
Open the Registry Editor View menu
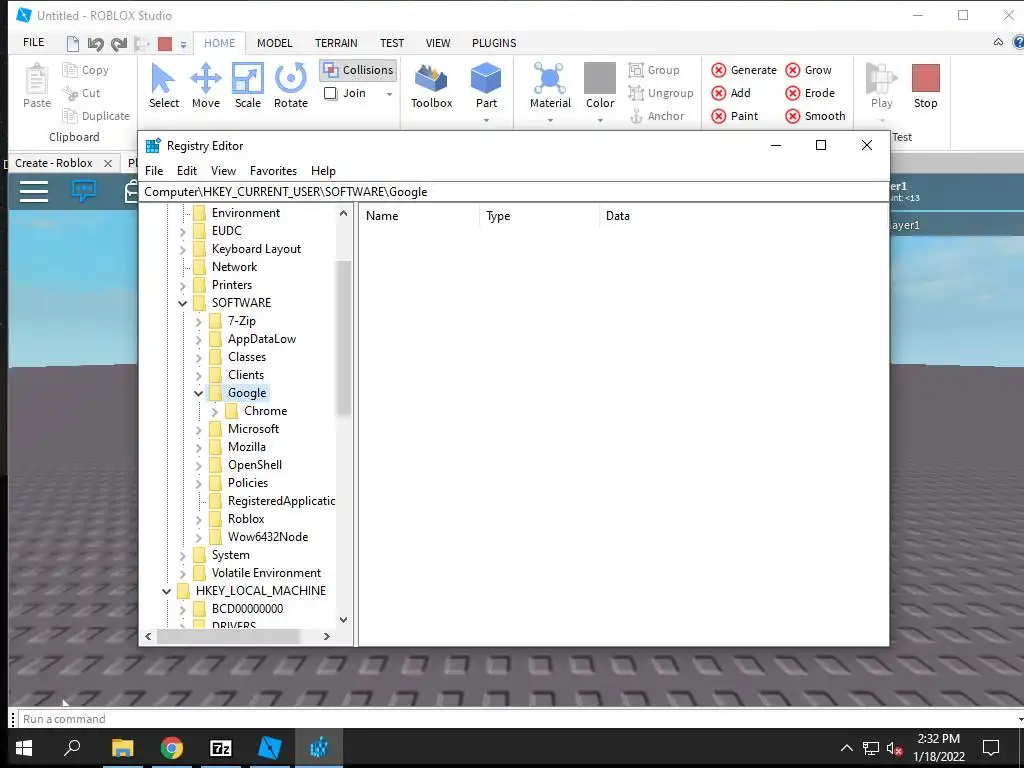click(x=223, y=170)
